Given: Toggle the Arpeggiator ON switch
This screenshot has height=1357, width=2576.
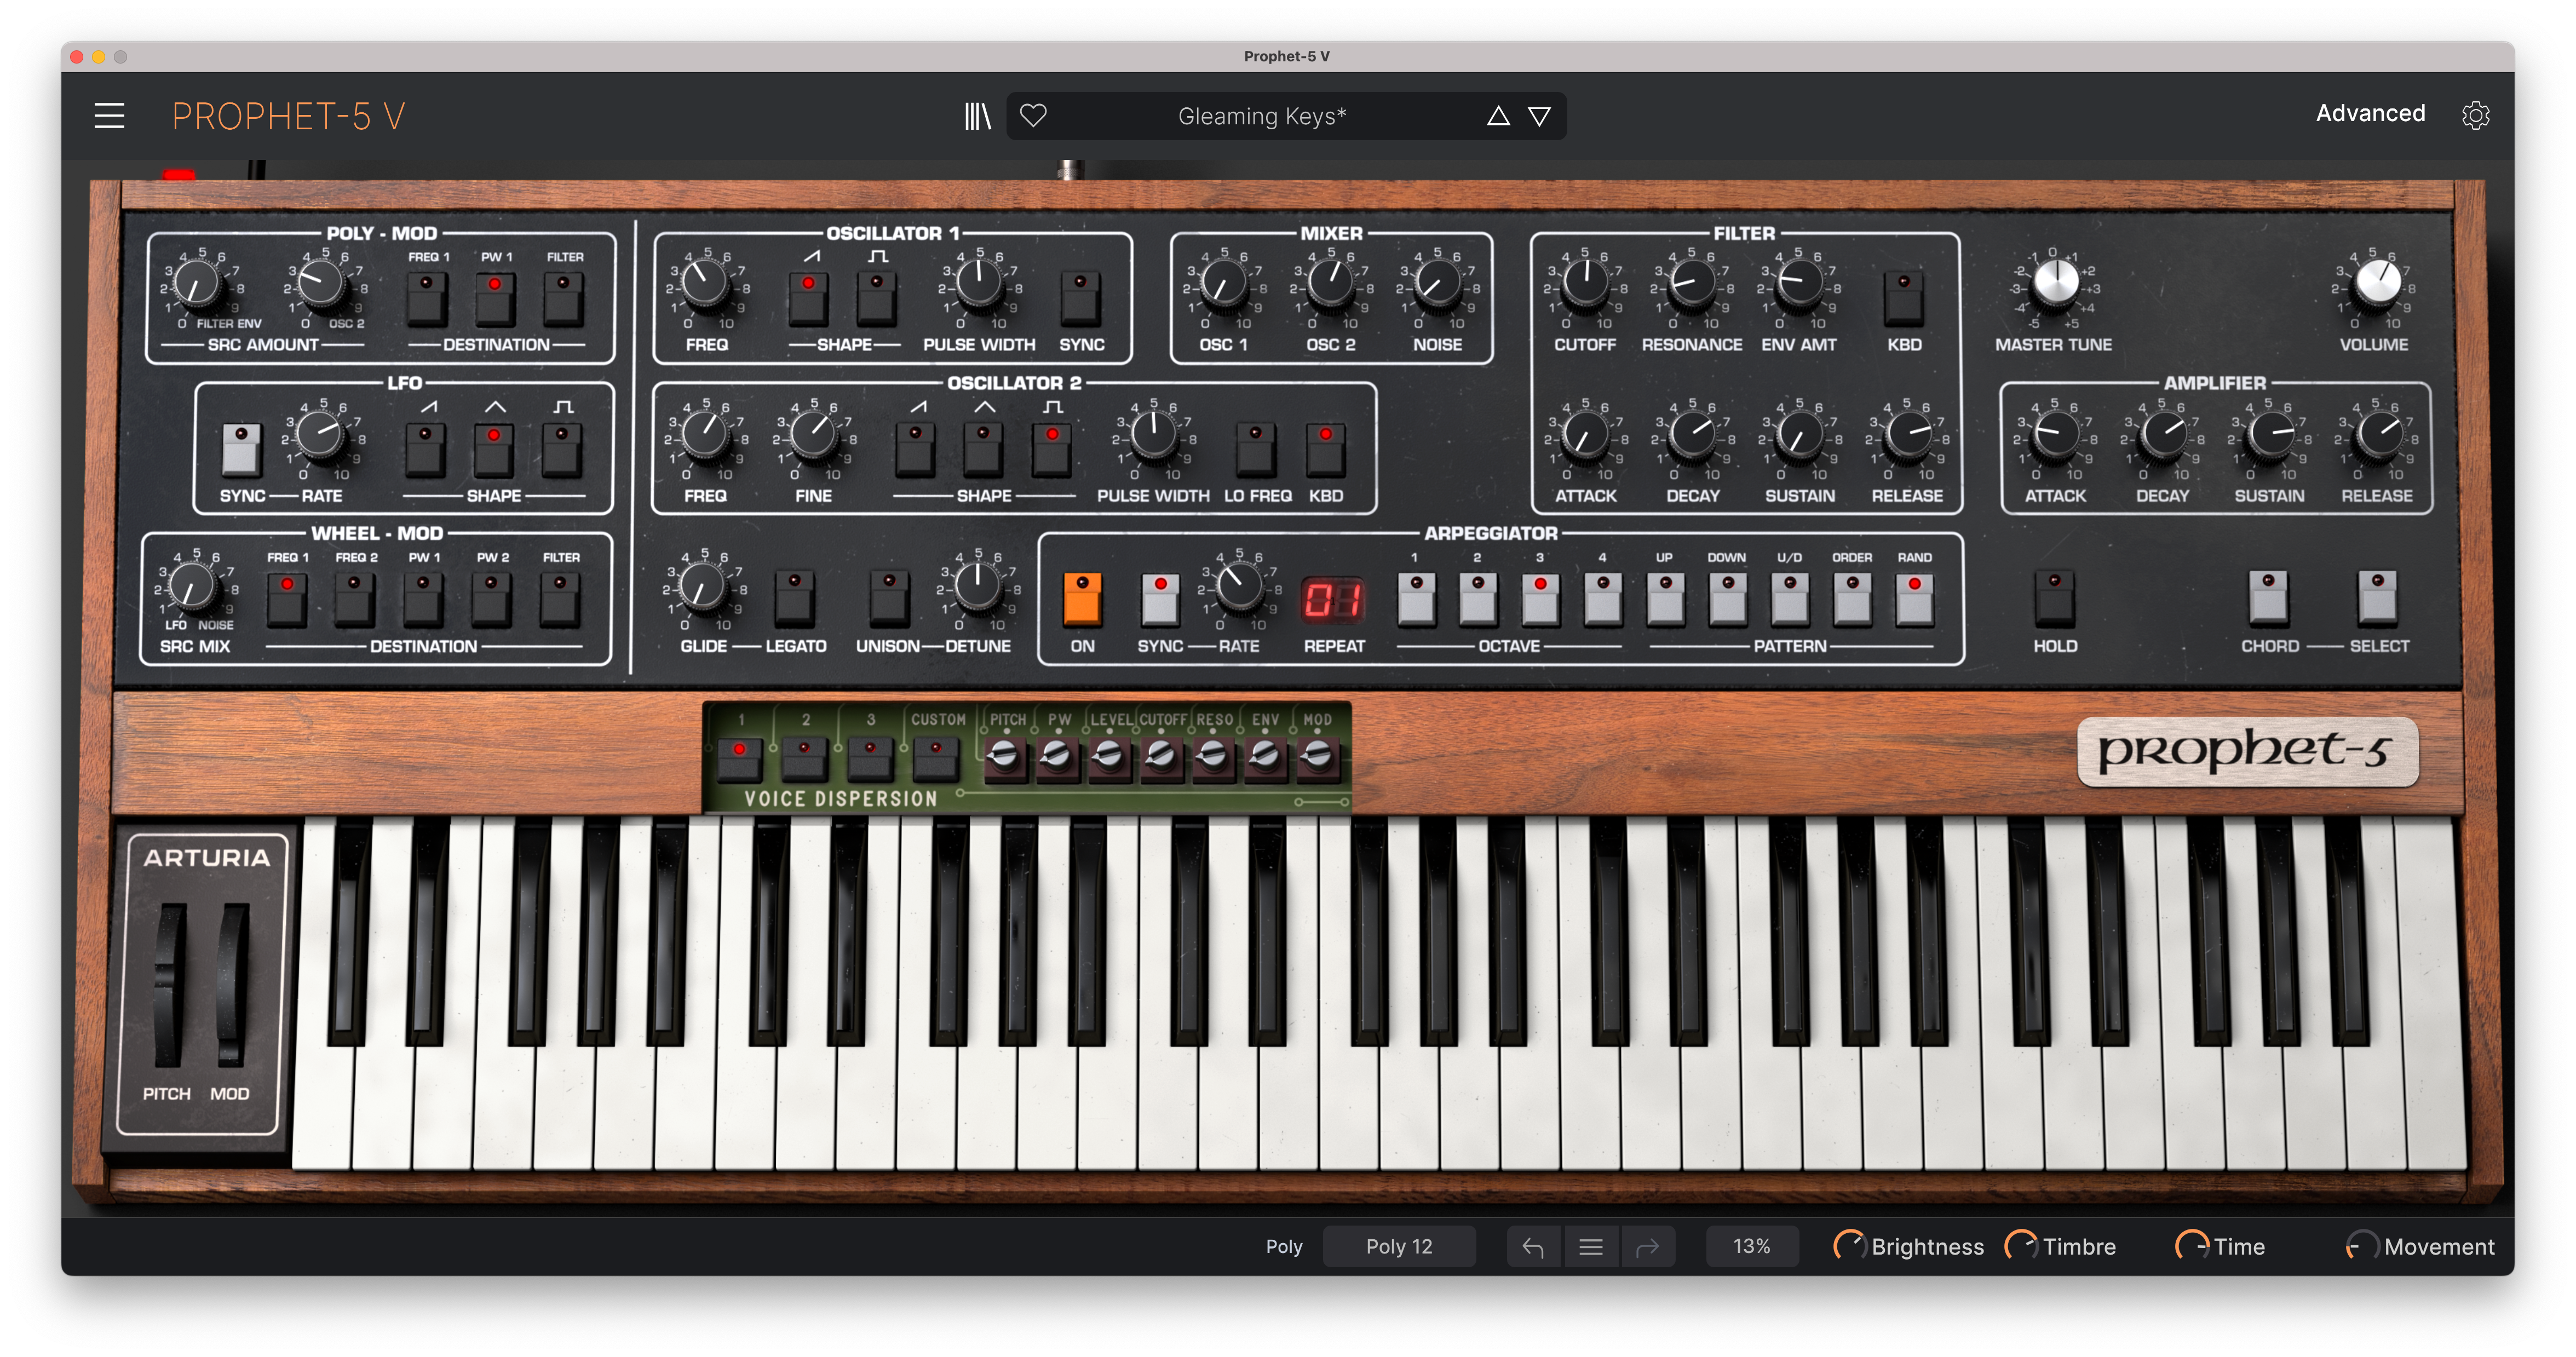Looking at the screenshot, I should 1082,599.
